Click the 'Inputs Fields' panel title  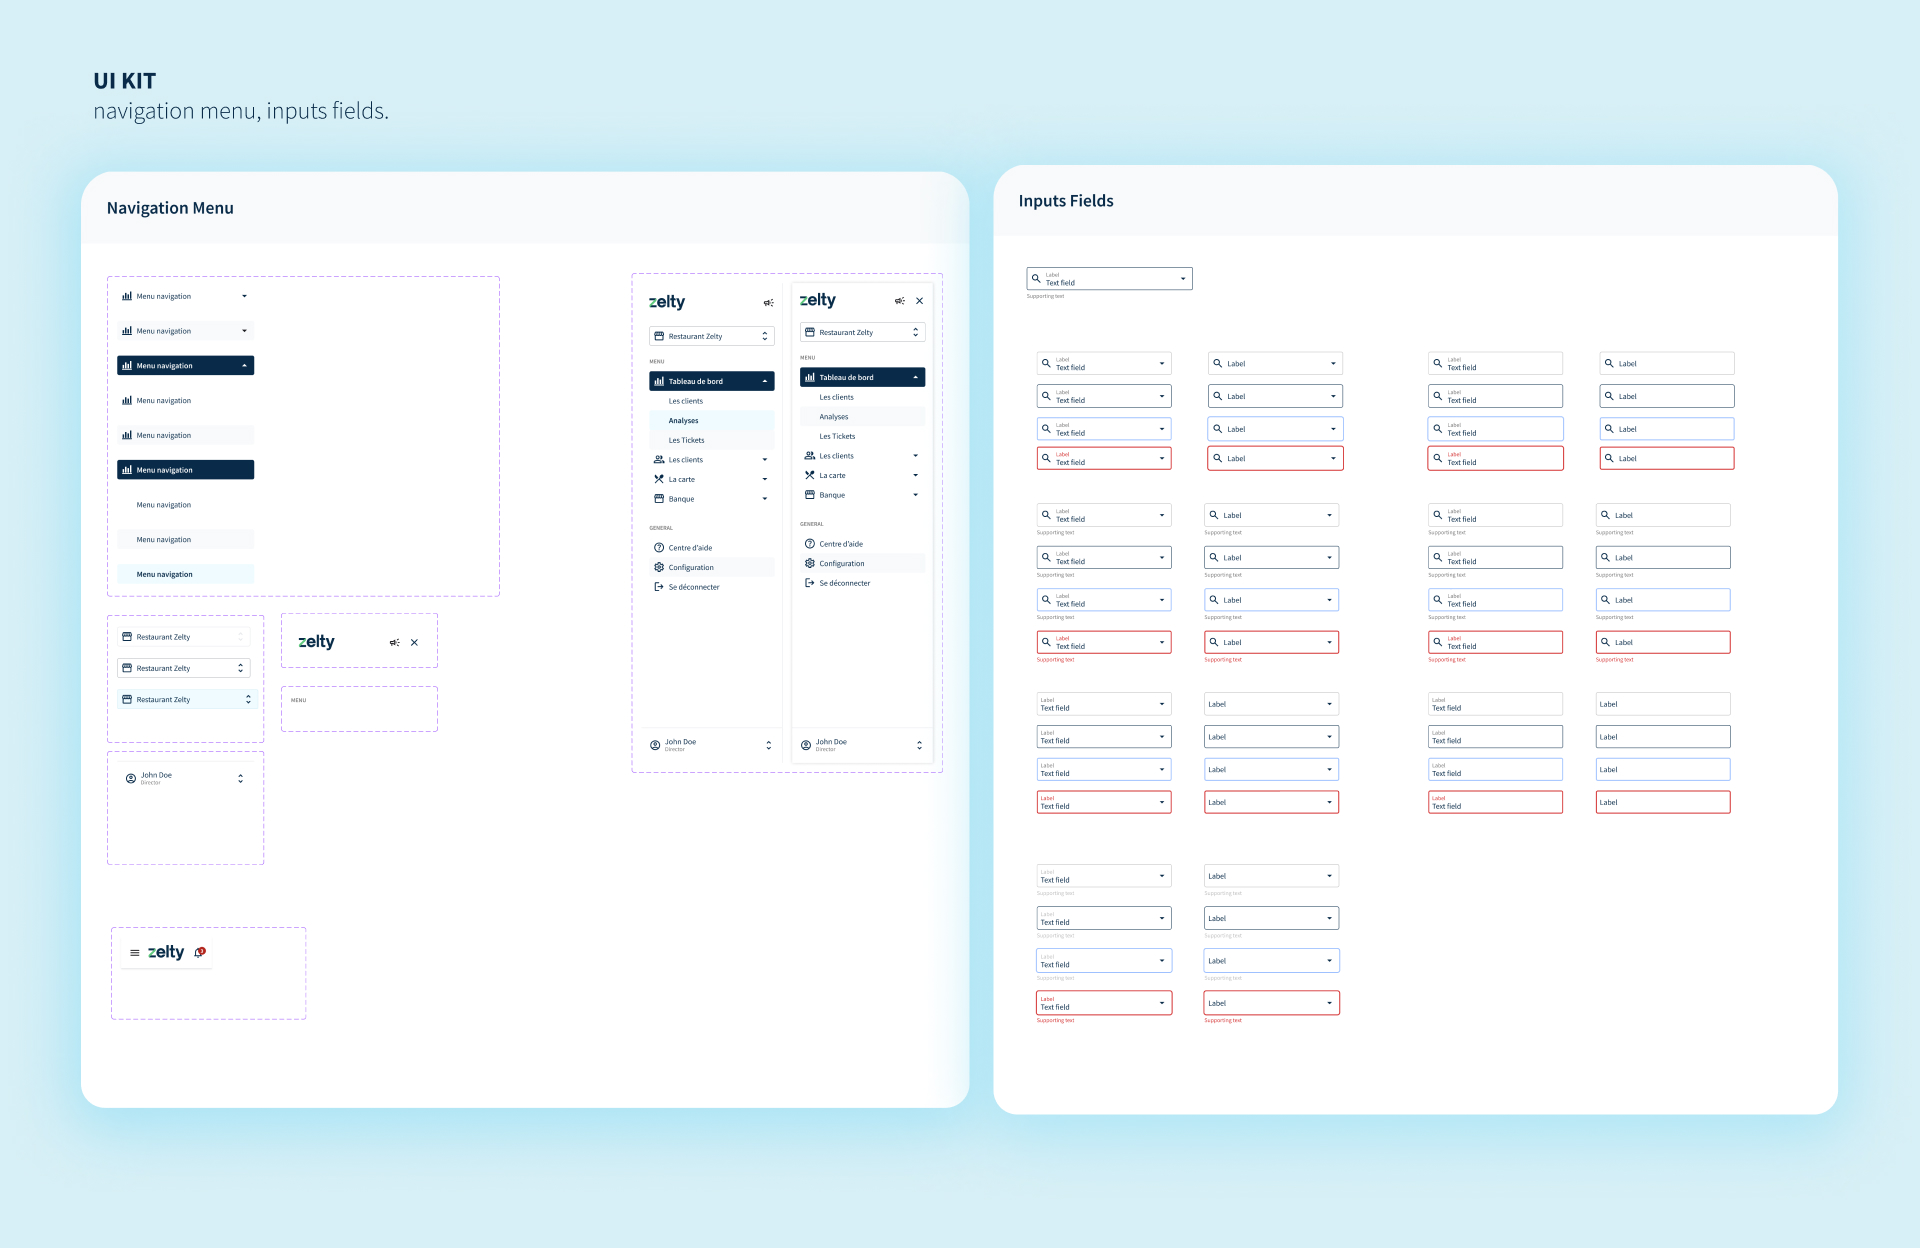click(x=1066, y=201)
